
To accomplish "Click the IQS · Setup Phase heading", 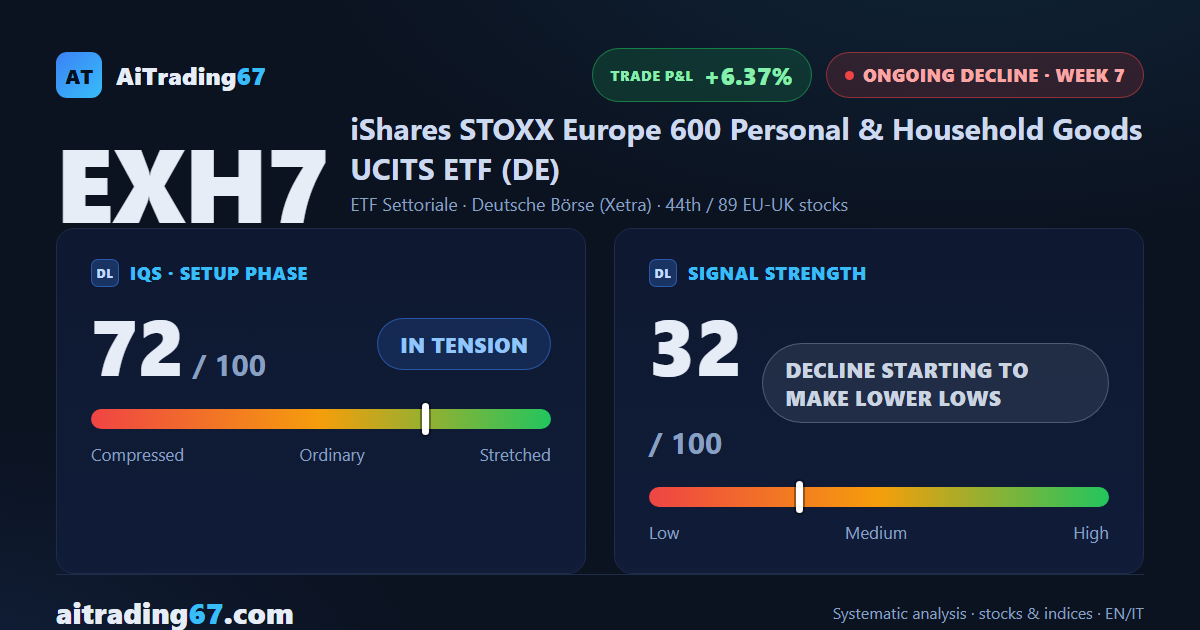I will click(x=219, y=273).
